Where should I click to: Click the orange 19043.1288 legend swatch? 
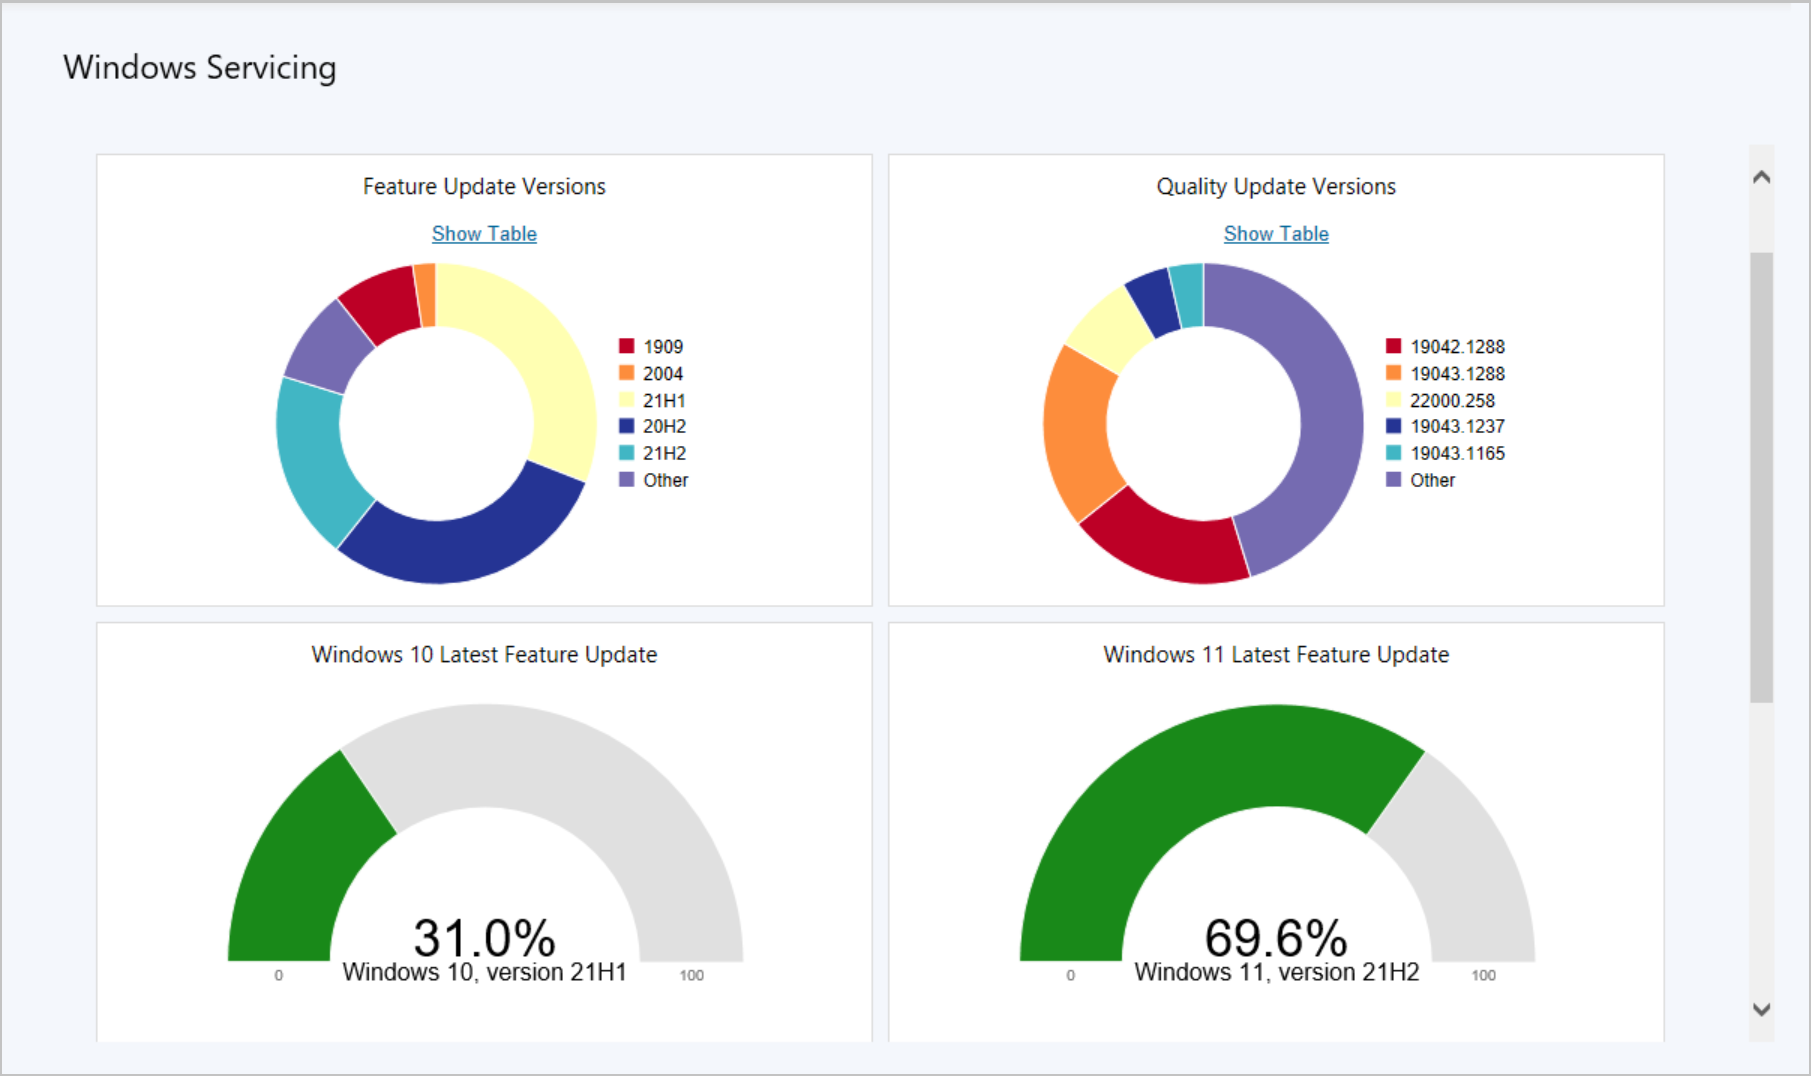click(1394, 373)
